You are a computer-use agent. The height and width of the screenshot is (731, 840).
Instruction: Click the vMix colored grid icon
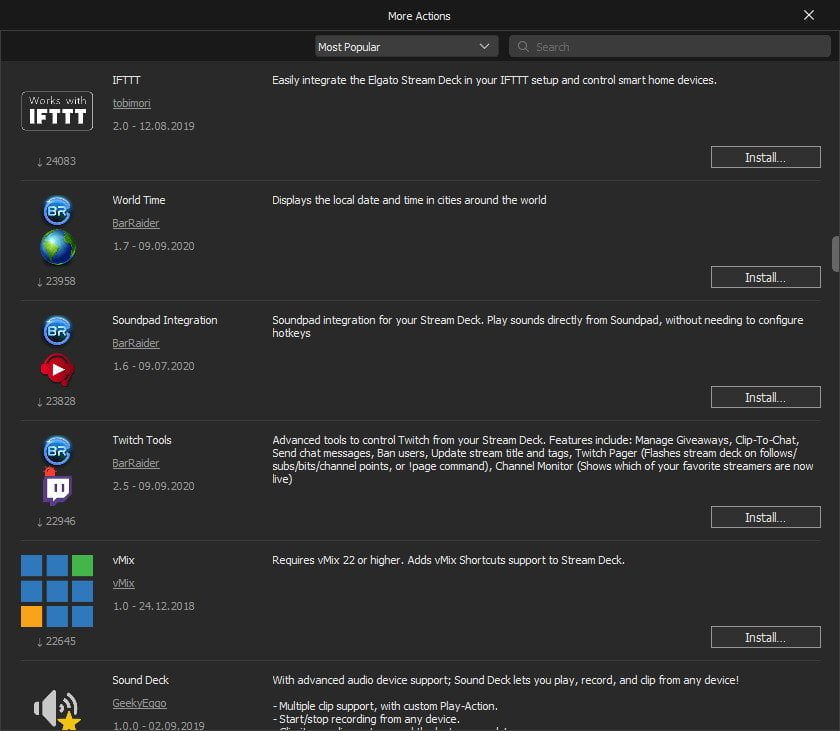pyautogui.click(x=57, y=591)
